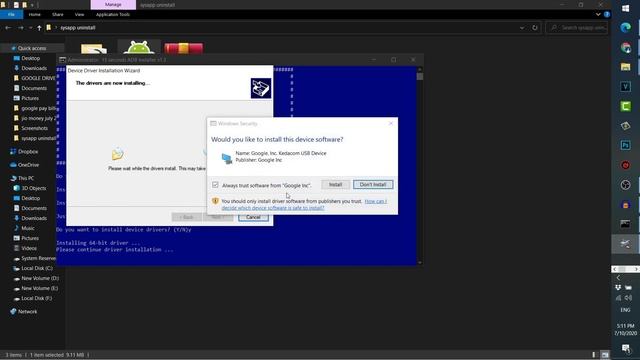Image resolution: width=640 pixels, height=360 pixels.
Task: Close the Windows Security dialog
Action: tap(391, 123)
